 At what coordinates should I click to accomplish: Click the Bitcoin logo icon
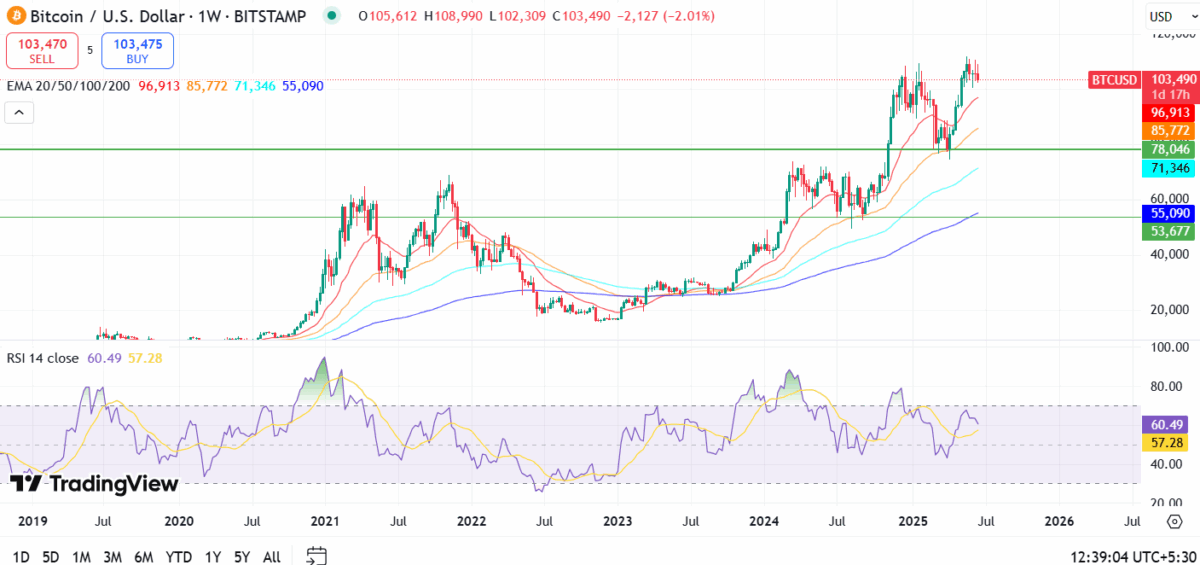click(15, 16)
